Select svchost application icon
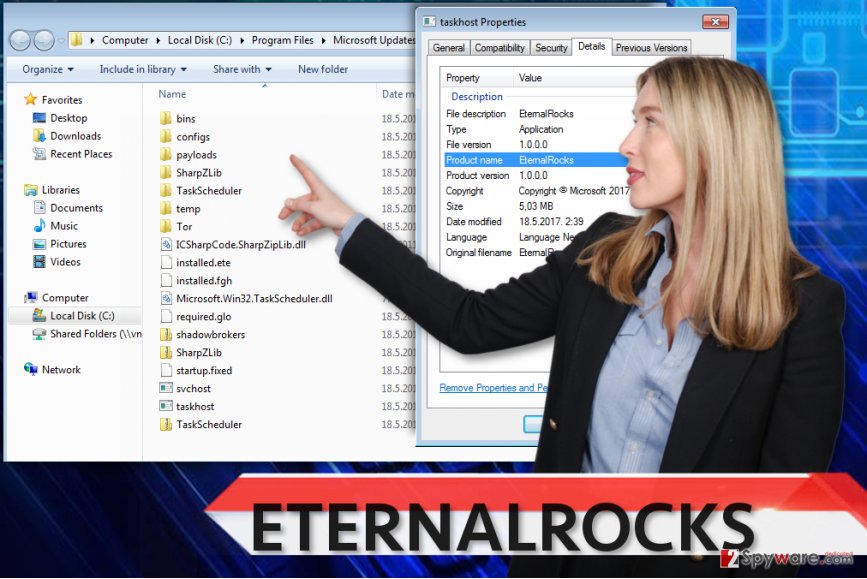Screen dimensions: 867x579 pyautogui.click(x=166, y=388)
